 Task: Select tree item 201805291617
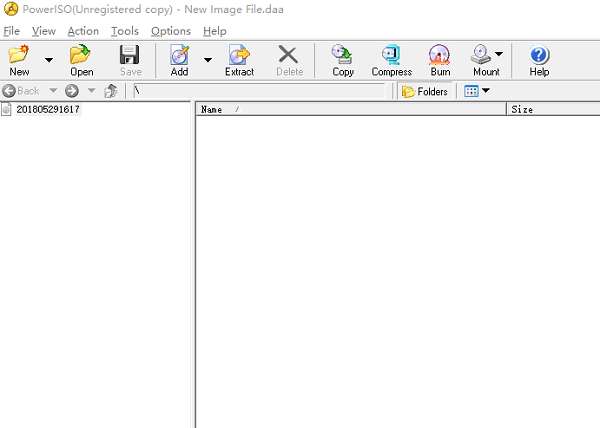pyautogui.click(x=47, y=109)
